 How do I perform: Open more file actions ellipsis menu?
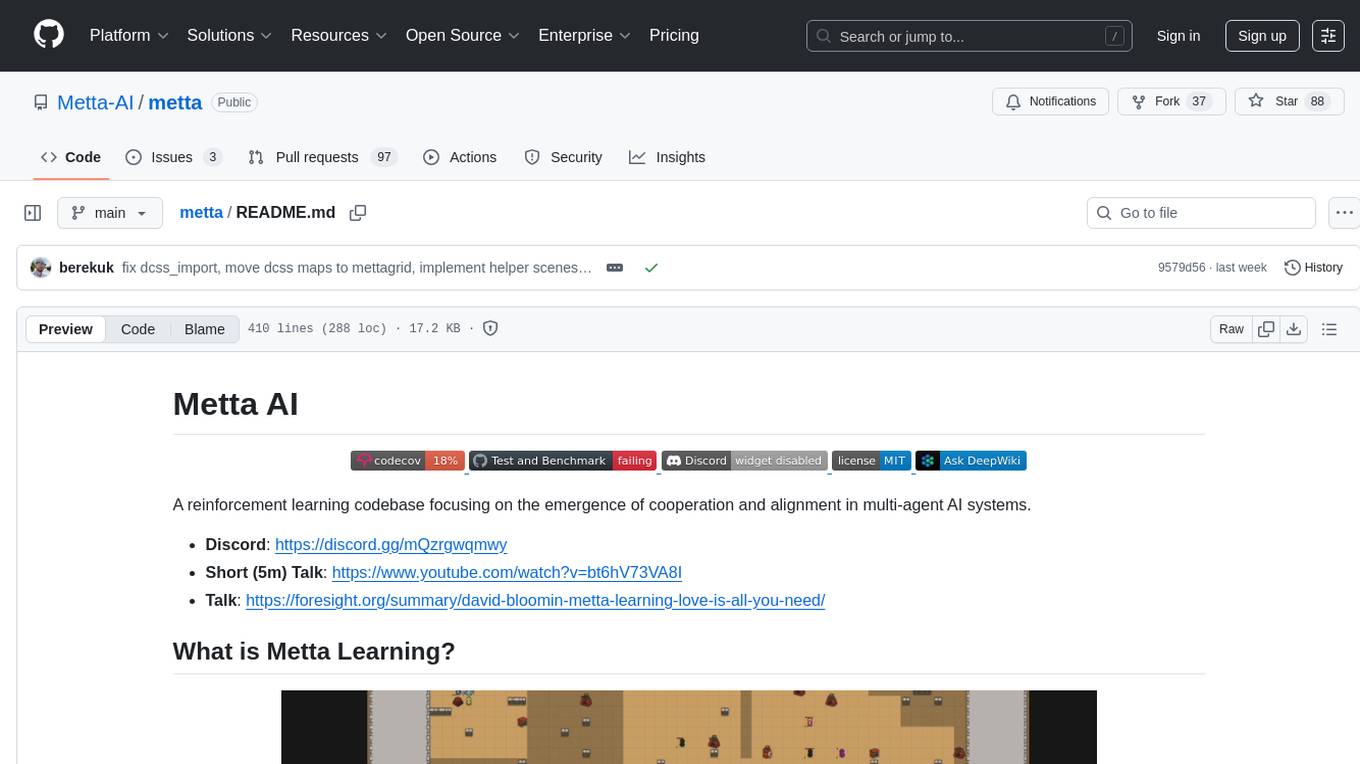(x=1344, y=213)
